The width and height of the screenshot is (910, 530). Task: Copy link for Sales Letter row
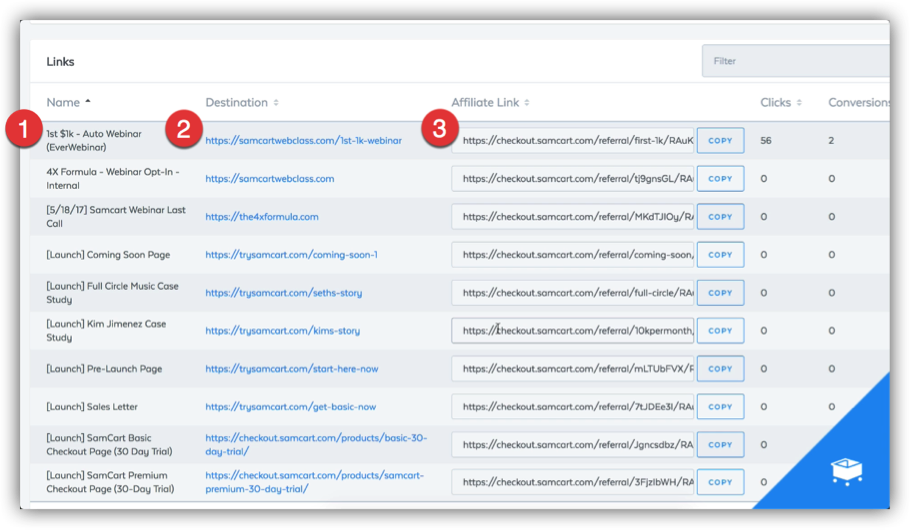click(720, 407)
